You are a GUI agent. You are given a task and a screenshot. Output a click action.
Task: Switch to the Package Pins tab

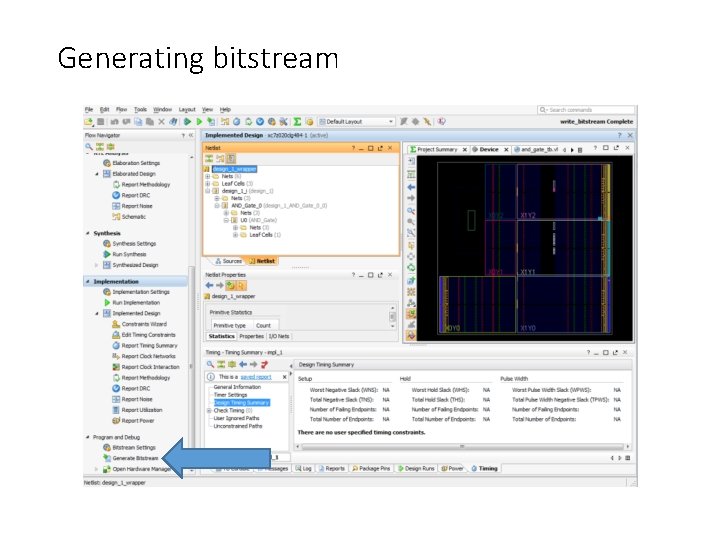click(x=371, y=468)
